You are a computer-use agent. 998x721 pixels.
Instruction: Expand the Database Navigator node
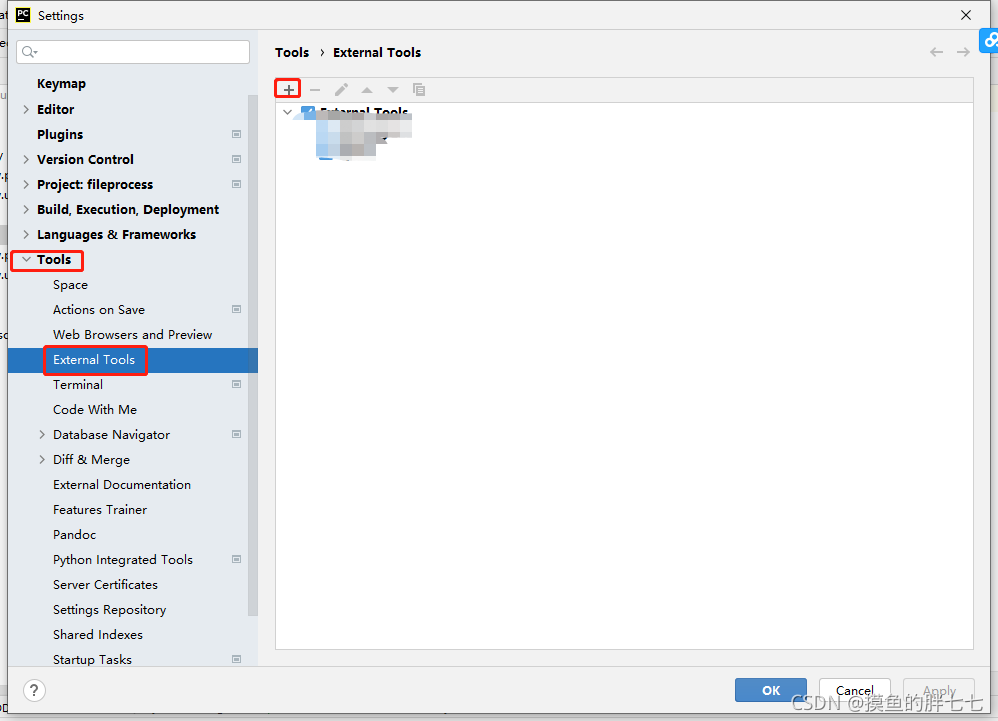tap(42, 435)
